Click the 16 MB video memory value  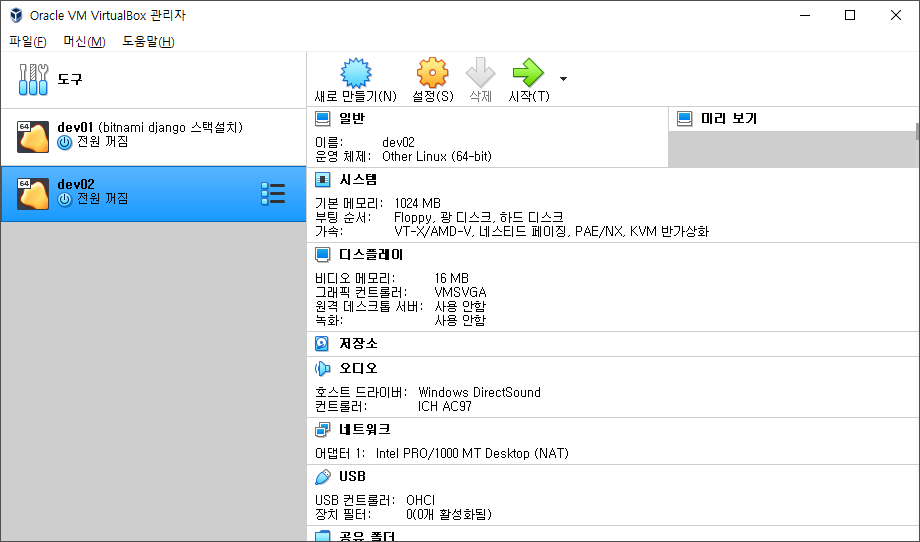[451, 278]
